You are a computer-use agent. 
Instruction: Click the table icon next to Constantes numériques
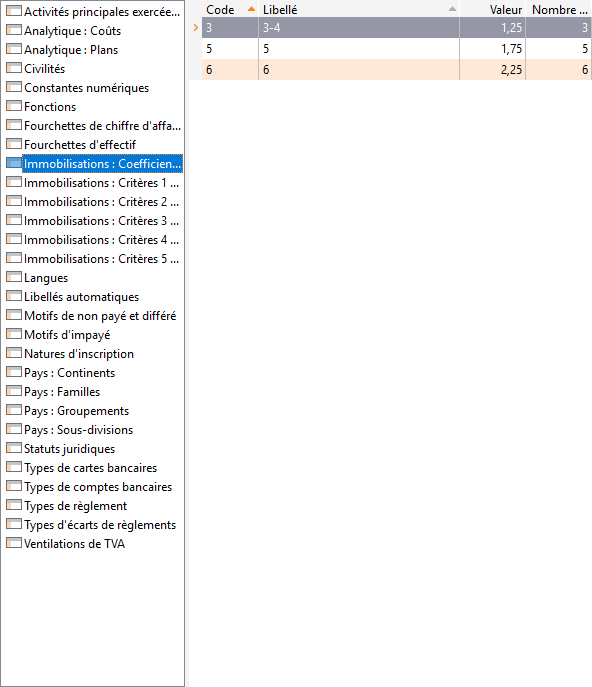pos(14,87)
